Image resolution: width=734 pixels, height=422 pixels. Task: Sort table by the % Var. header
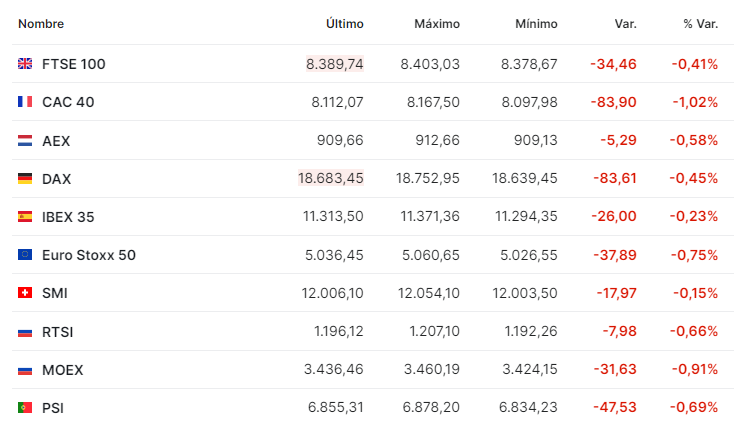pos(700,23)
